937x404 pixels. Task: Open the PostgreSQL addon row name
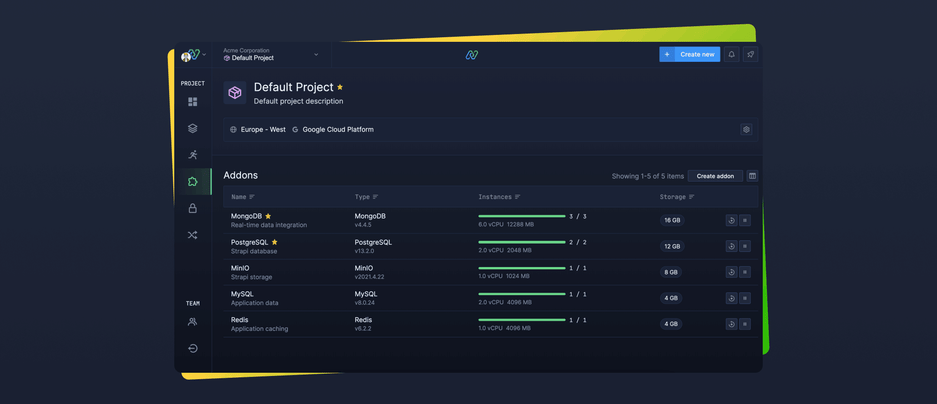[250, 242]
